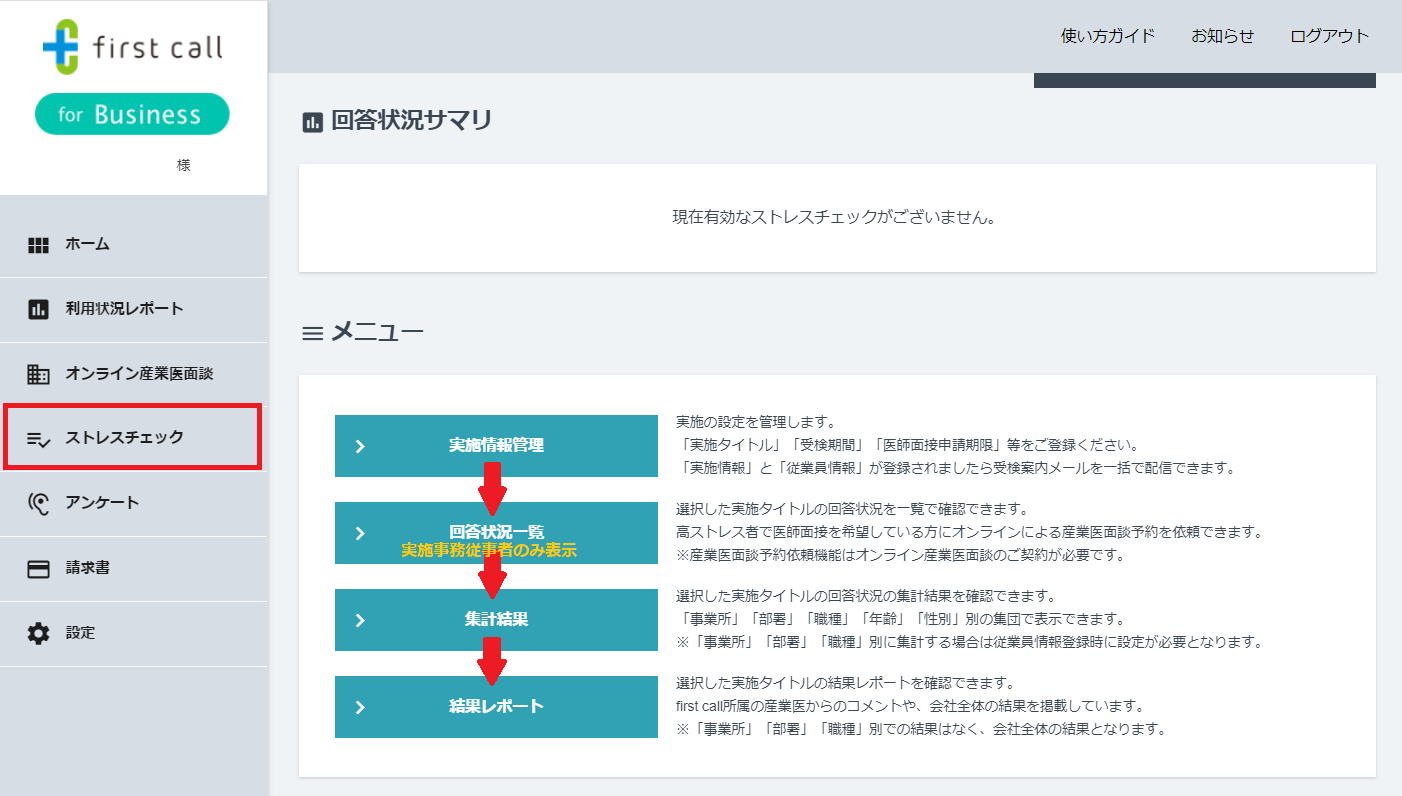Screen dimensions: 1402x796
Task: Click the chevron on 集計結果 button
Action: [x=360, y=620]
